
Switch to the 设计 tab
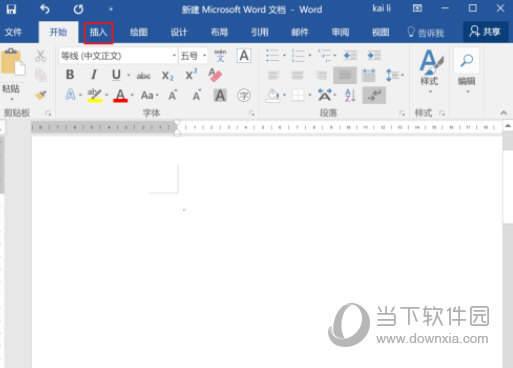[179, 32]
